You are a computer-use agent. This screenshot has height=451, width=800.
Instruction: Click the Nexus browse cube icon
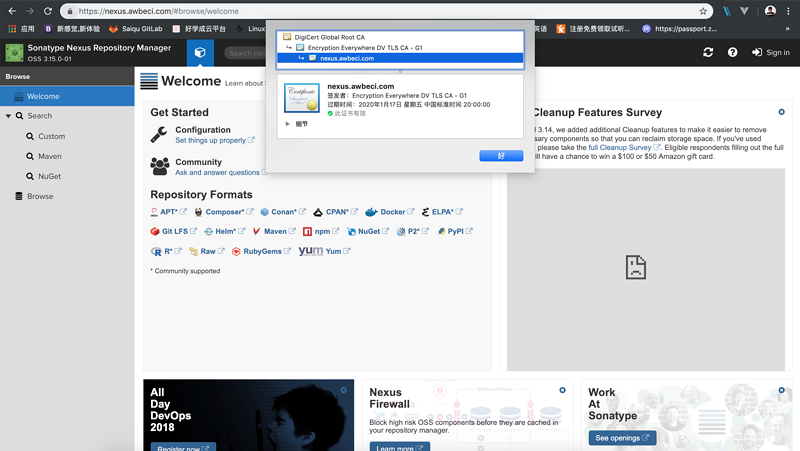[x=200, y=53]
